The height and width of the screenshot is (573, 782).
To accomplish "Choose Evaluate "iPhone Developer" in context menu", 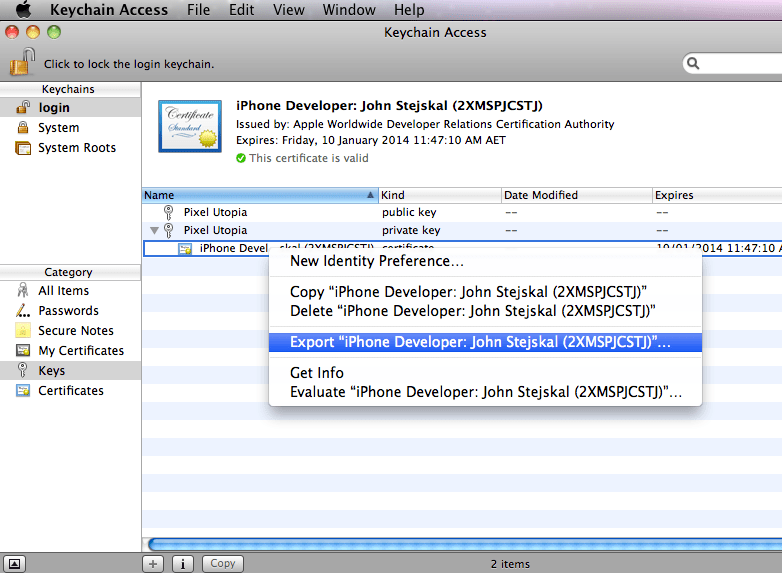I will tap(485, 392).
